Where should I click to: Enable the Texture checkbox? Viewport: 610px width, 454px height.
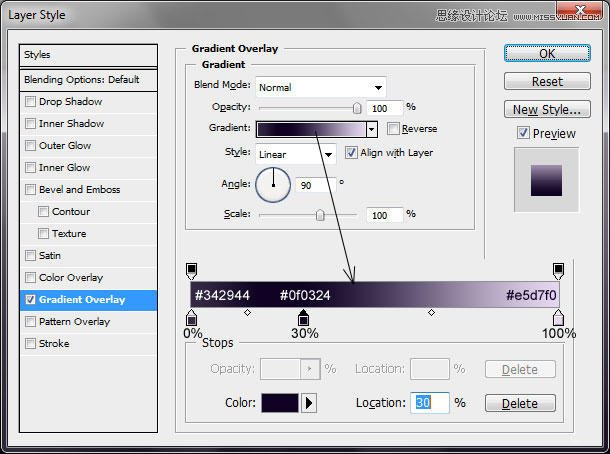click(43, 233)
